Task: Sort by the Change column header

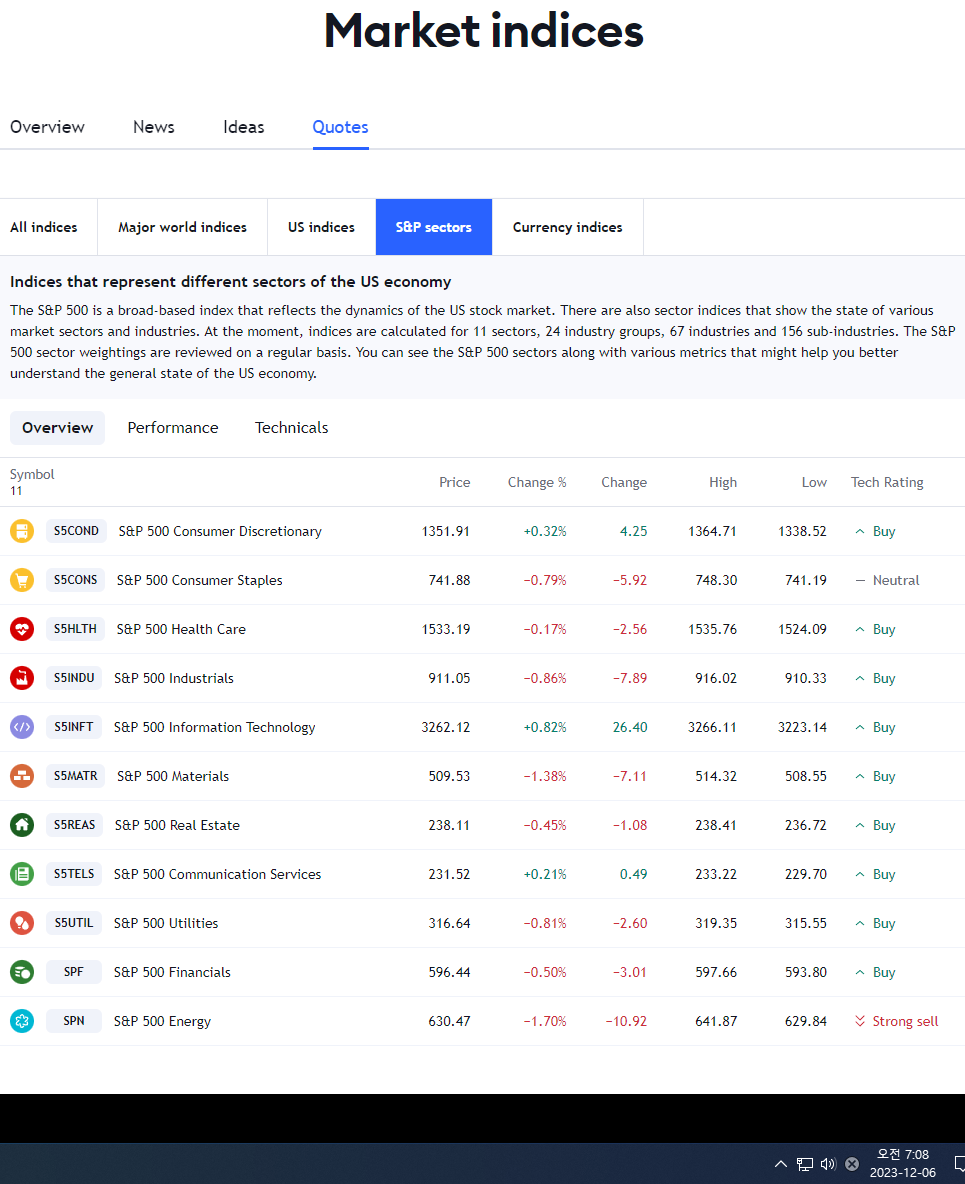Action: (x=624, y=483)
